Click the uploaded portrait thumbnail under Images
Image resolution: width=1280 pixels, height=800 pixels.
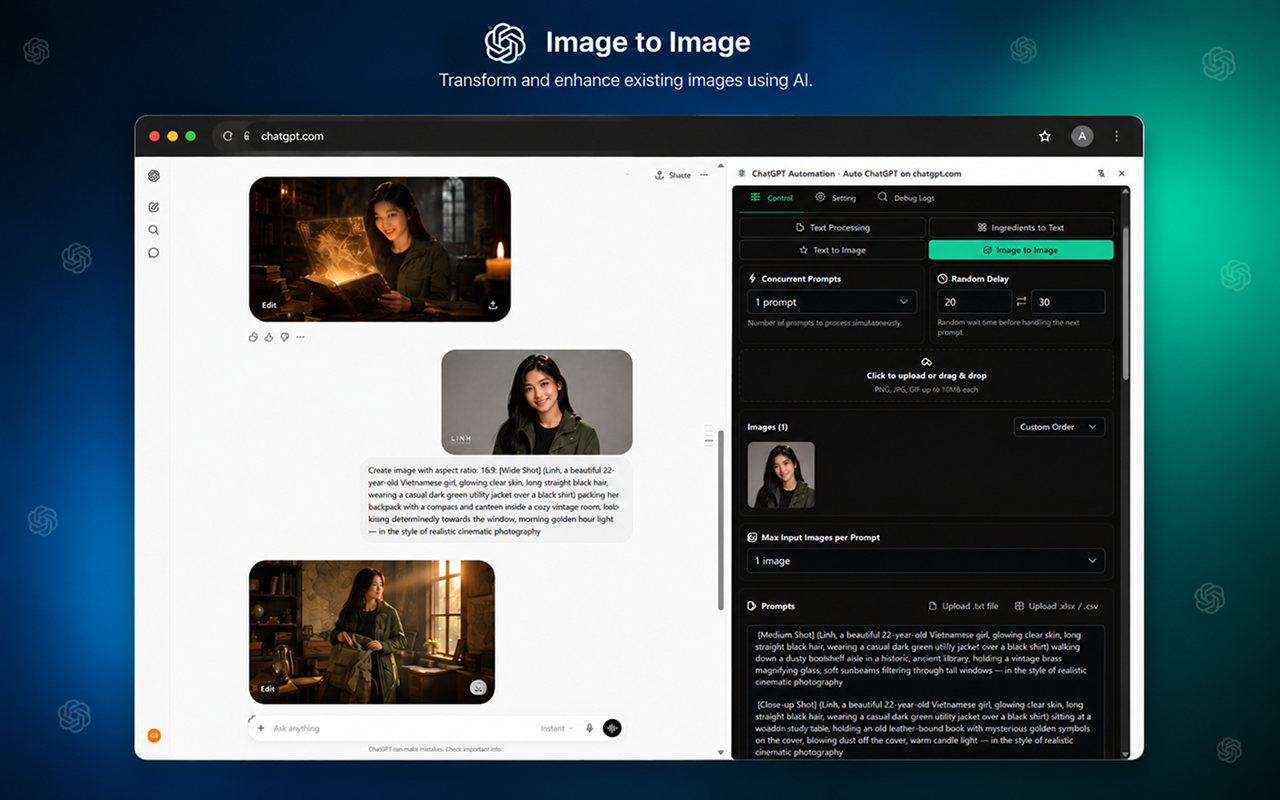coord(781,475)
